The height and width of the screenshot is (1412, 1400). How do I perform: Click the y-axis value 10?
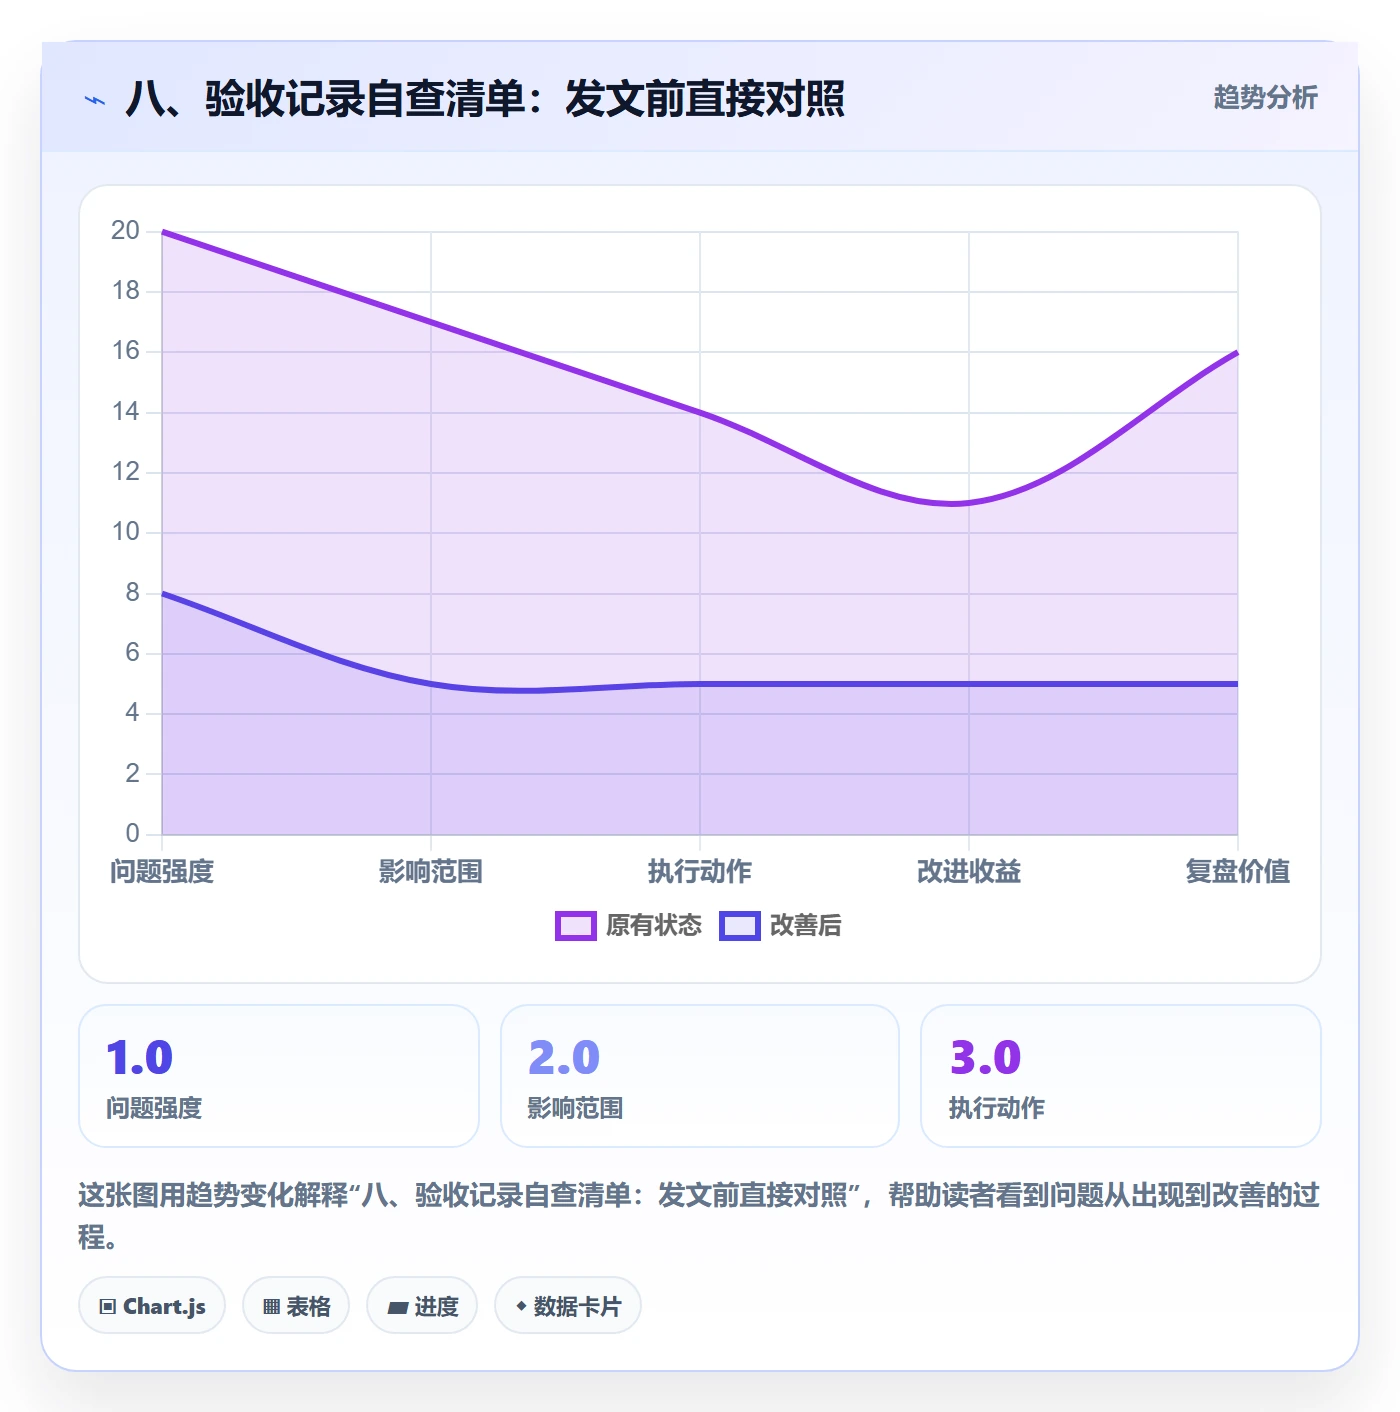pyautogui.click(x=125, y=531)
